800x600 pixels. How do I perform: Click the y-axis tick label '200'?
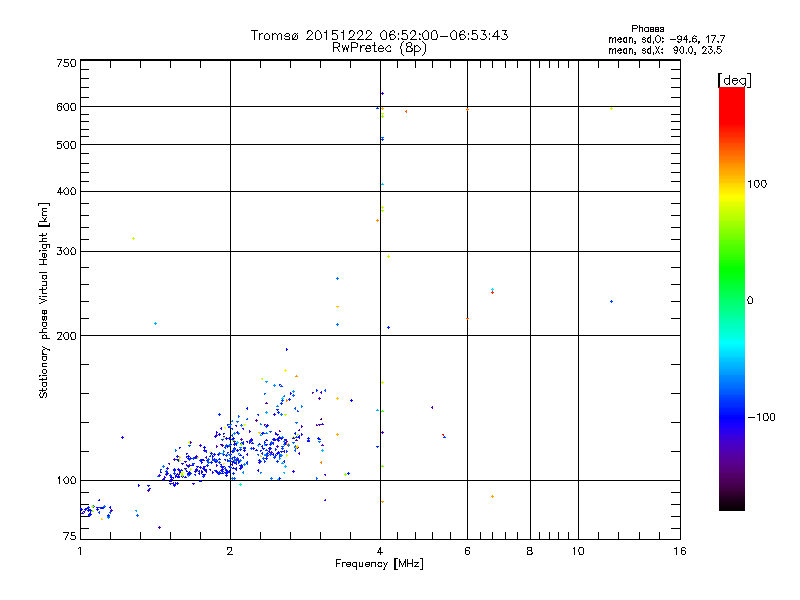pos(66,336)
